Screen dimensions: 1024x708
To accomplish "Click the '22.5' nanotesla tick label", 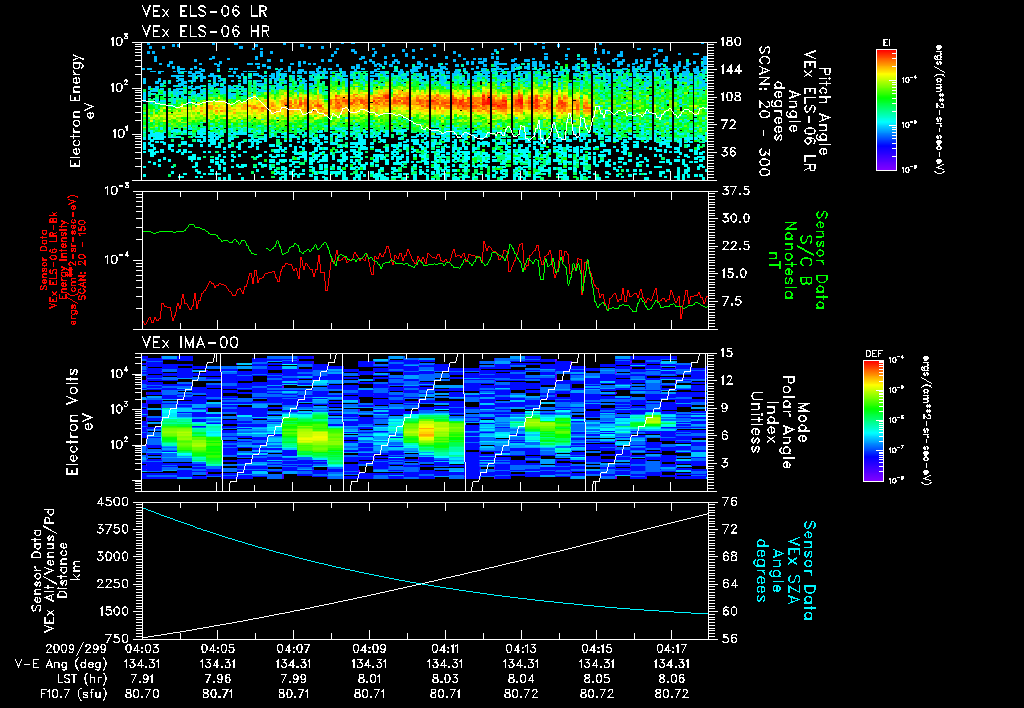I will click(x=735, y=246).
